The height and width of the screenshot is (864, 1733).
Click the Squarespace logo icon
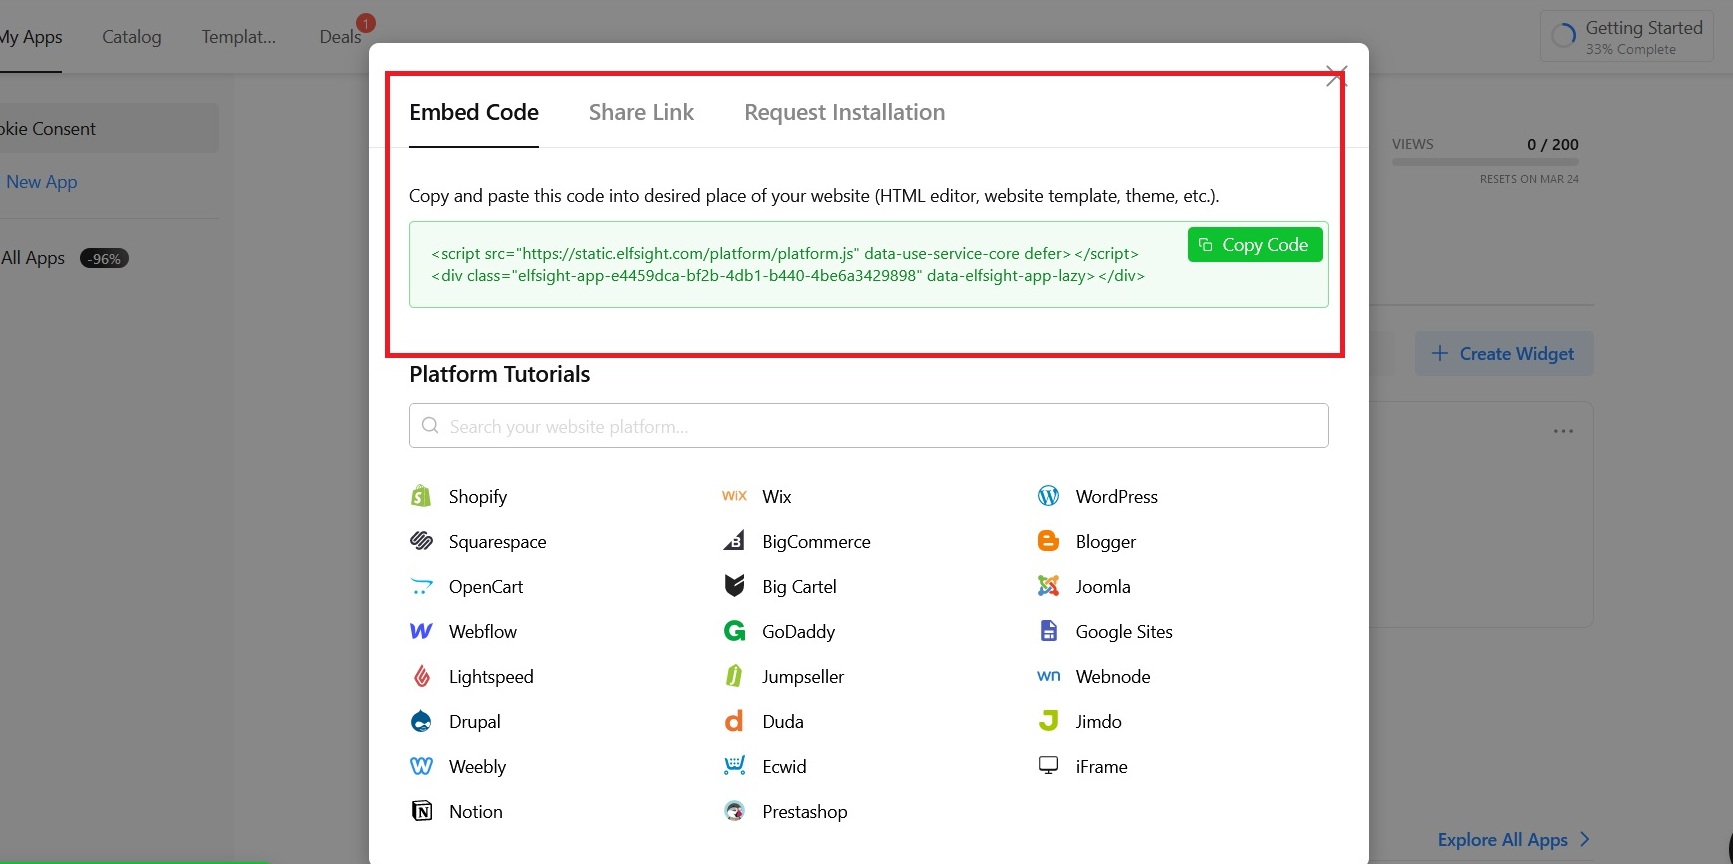pyautogui.click(x=421, y=541)
